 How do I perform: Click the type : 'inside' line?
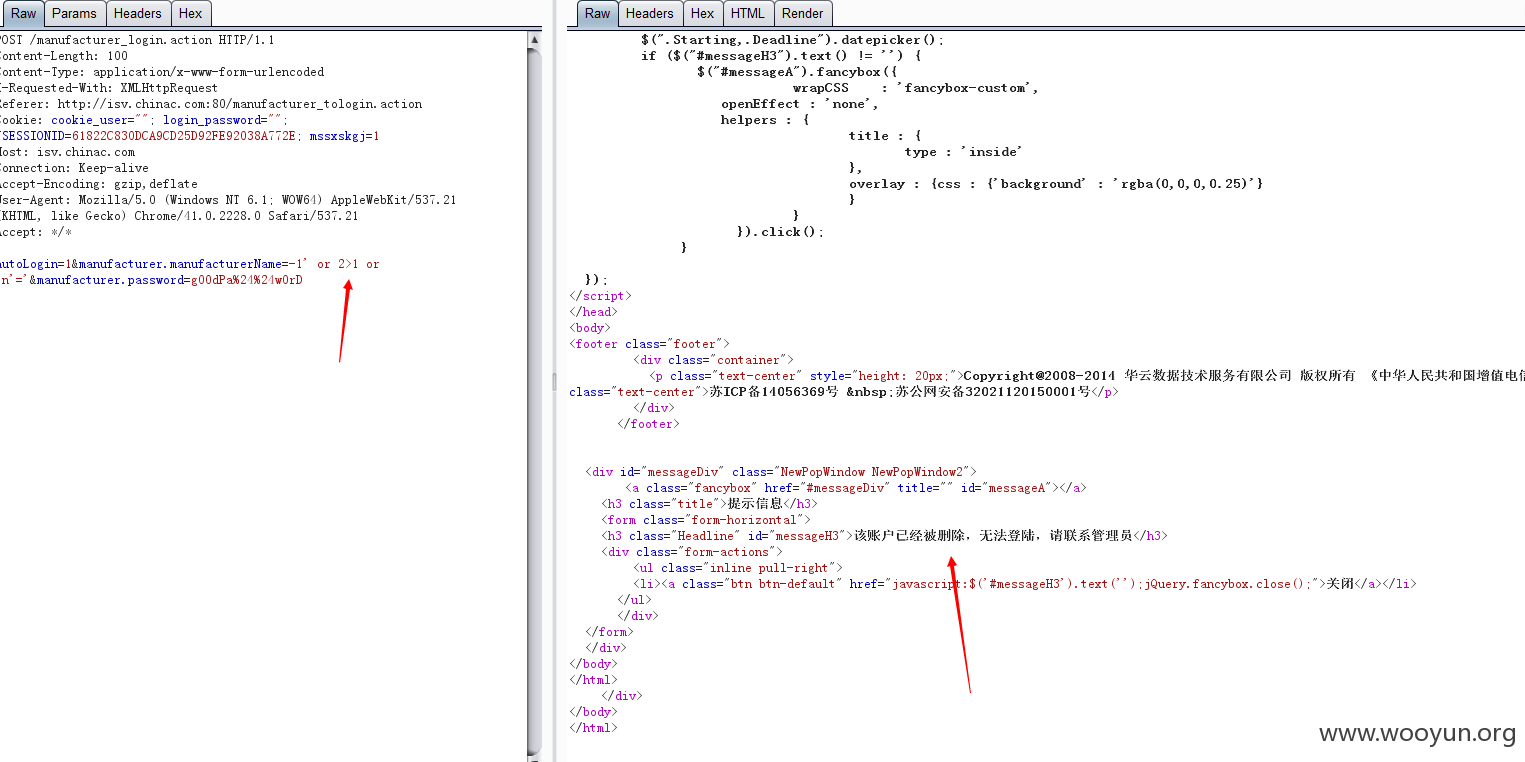pyautogui.click(x=964, y=152)
